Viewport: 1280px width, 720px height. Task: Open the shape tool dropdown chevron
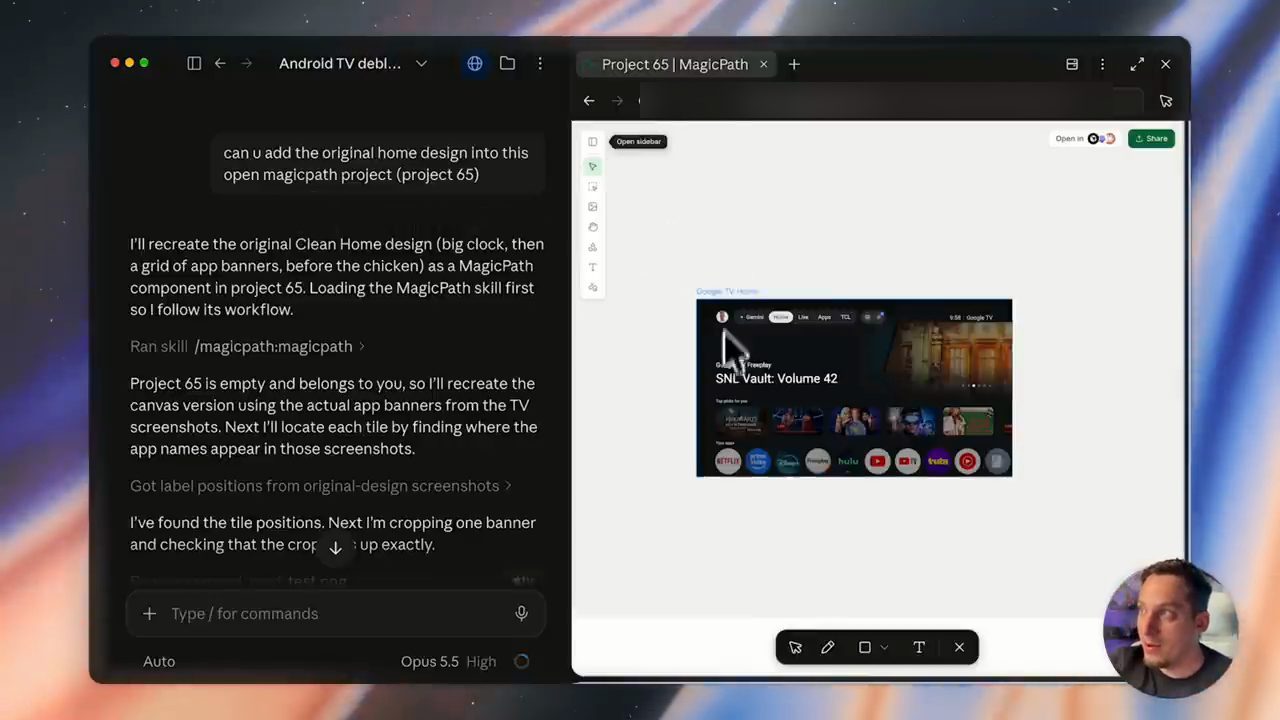point(884,648)
